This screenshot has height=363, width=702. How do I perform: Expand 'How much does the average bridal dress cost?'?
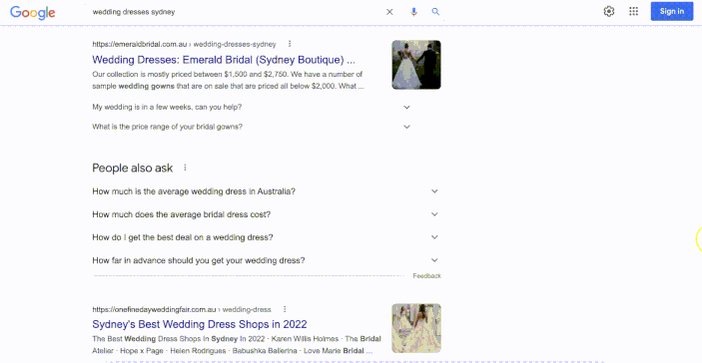[x=265, y=214]
